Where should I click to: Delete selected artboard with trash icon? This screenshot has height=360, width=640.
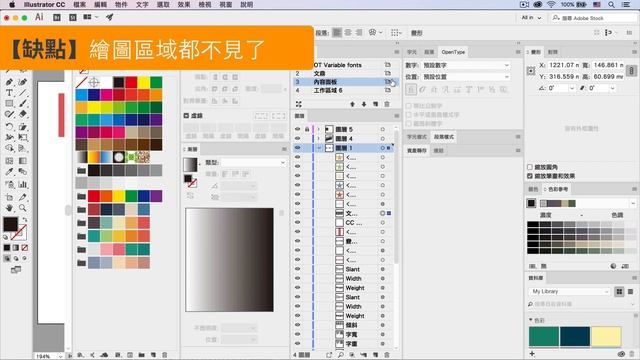[387, 104]
